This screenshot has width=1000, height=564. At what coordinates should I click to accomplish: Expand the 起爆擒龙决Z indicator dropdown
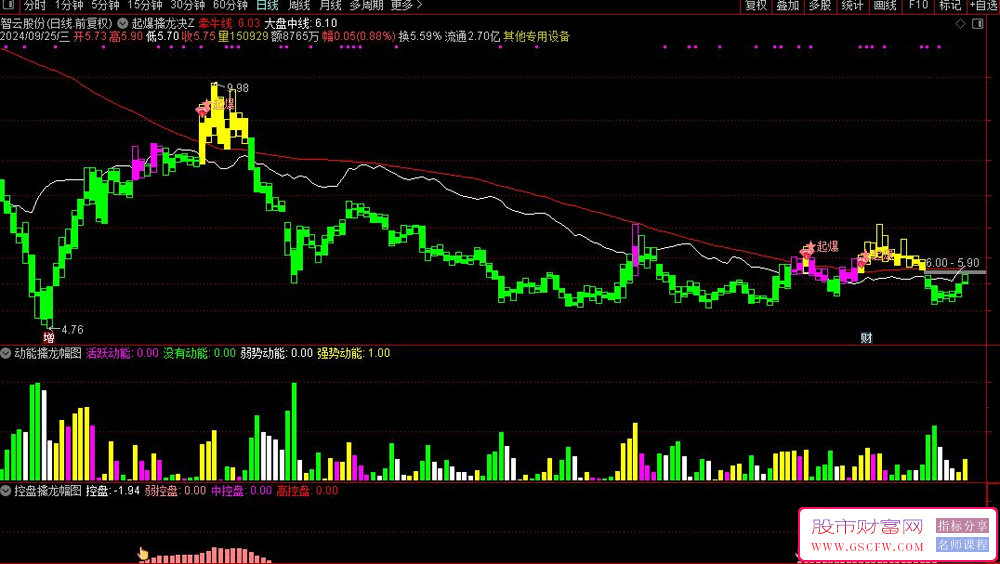(122, 23)
